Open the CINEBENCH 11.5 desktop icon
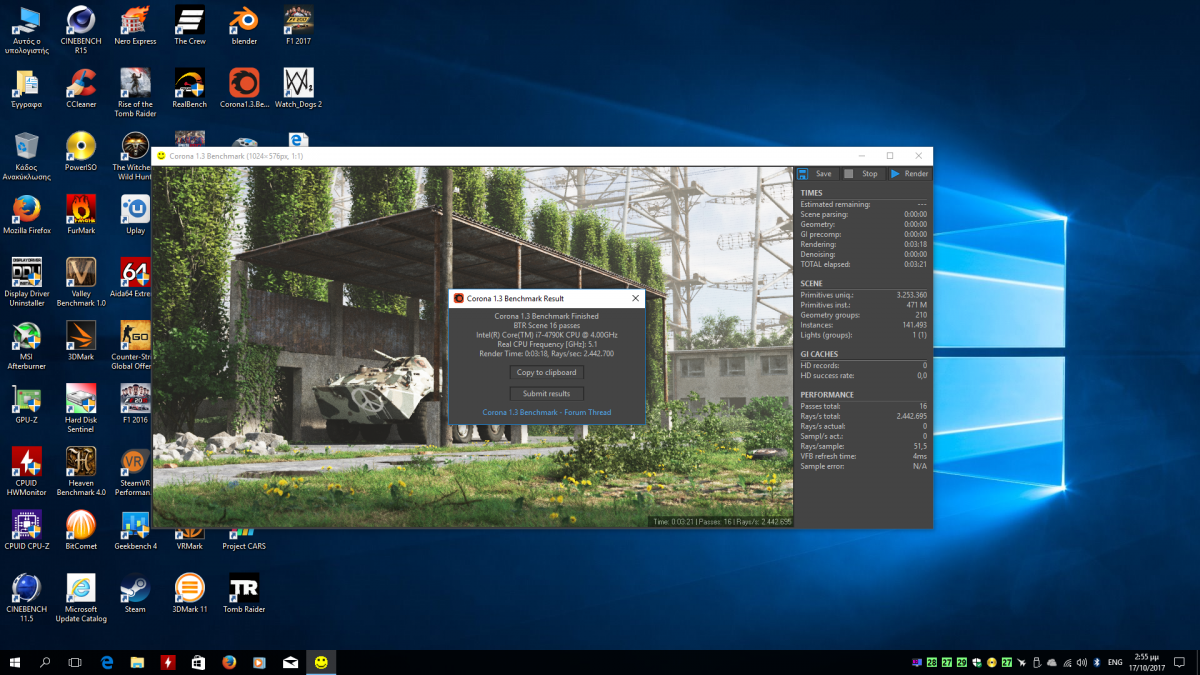 point(27,597)
